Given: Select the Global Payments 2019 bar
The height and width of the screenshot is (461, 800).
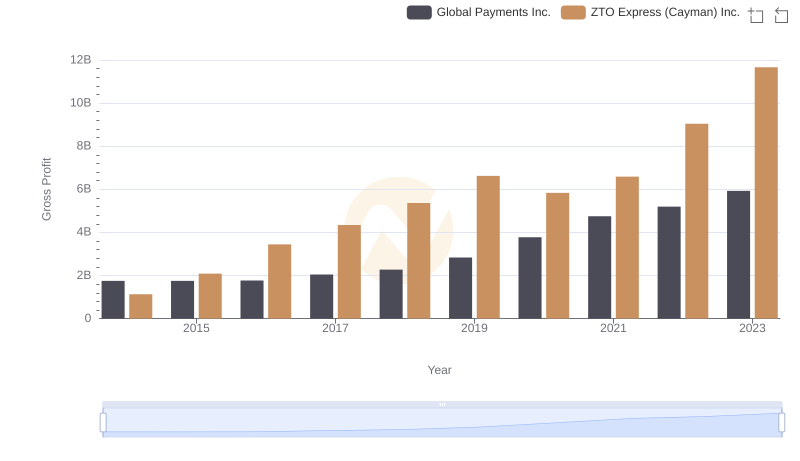Looking at the screenshot, I should pyautogui.click(x=460, y=288).
